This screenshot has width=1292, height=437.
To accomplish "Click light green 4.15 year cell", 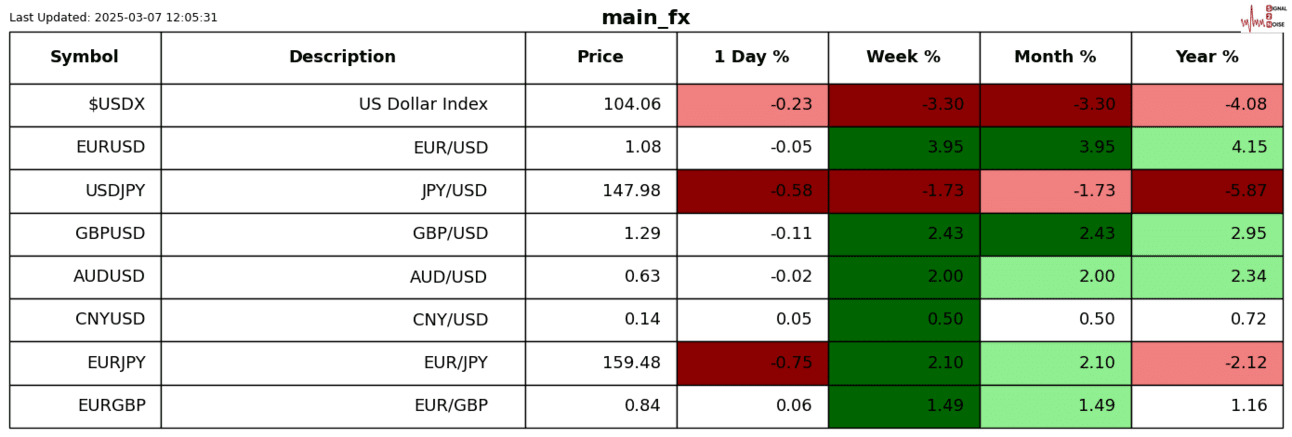I will click(1207, 147).
